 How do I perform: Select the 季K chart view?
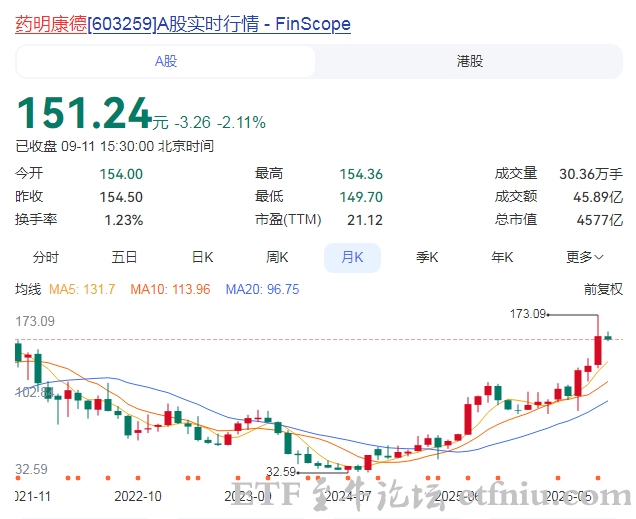pyautogui.click(x=427, y=257)
